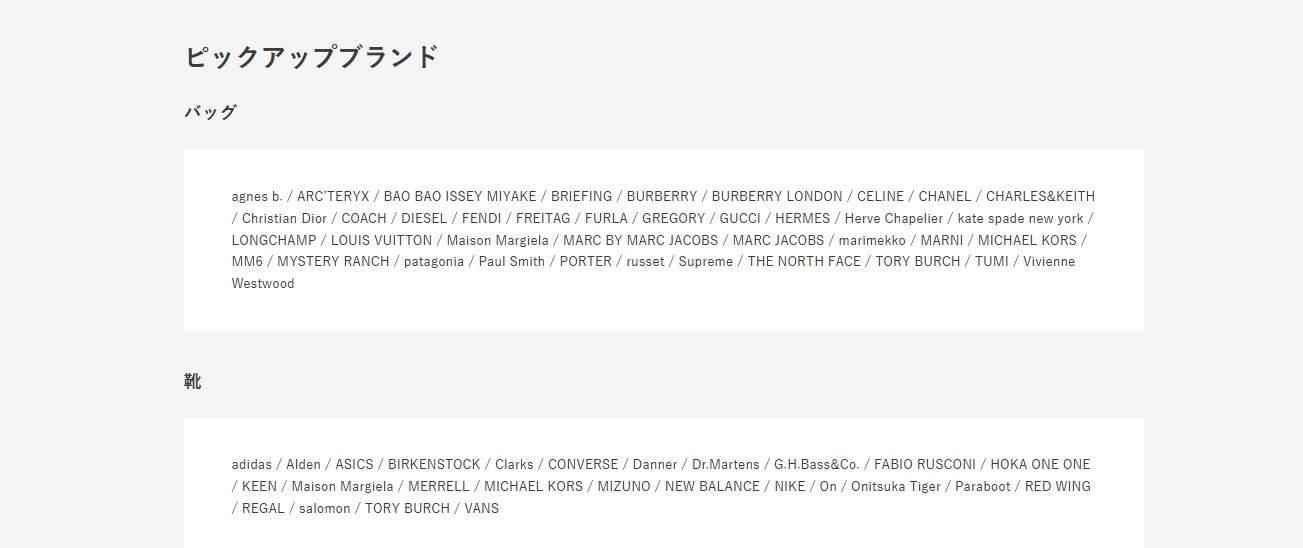
Task: Click the Dr.Martens shoe link
Action: click(x=725, y=465)
